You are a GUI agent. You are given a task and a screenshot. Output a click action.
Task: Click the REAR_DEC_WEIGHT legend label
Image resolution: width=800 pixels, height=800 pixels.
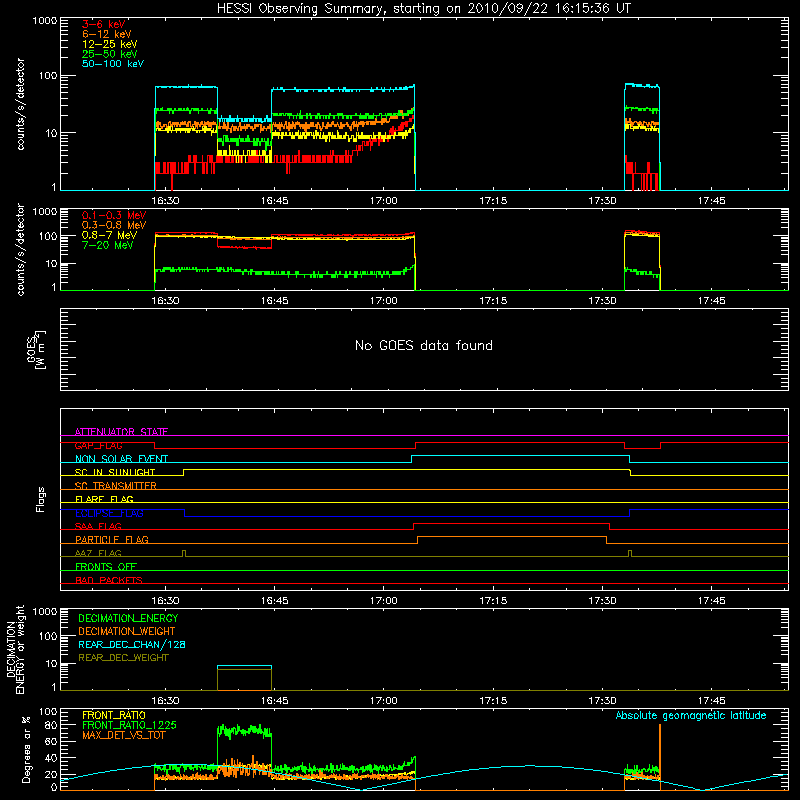pyautogui.click(x=123, y=658)
